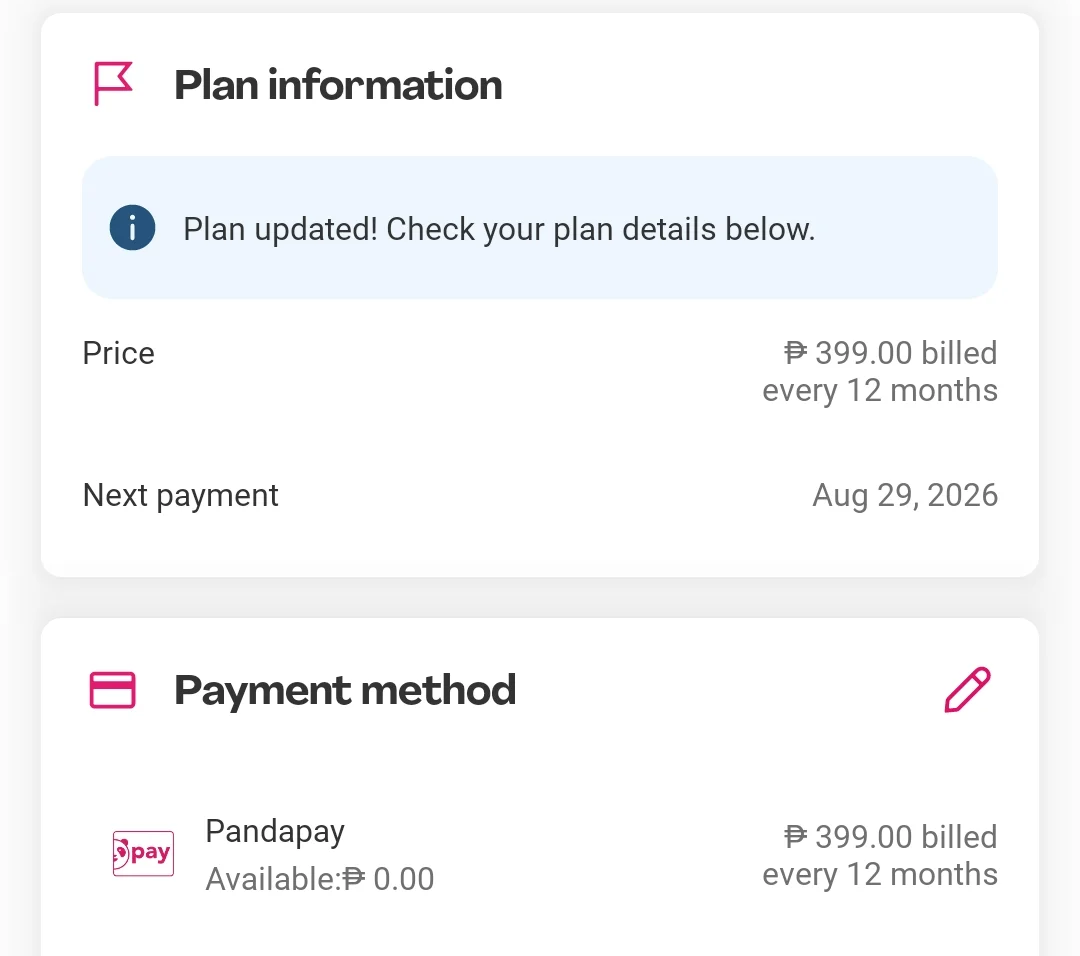Click the Payment method heading

pyautogui.click(x=345, y=690)
